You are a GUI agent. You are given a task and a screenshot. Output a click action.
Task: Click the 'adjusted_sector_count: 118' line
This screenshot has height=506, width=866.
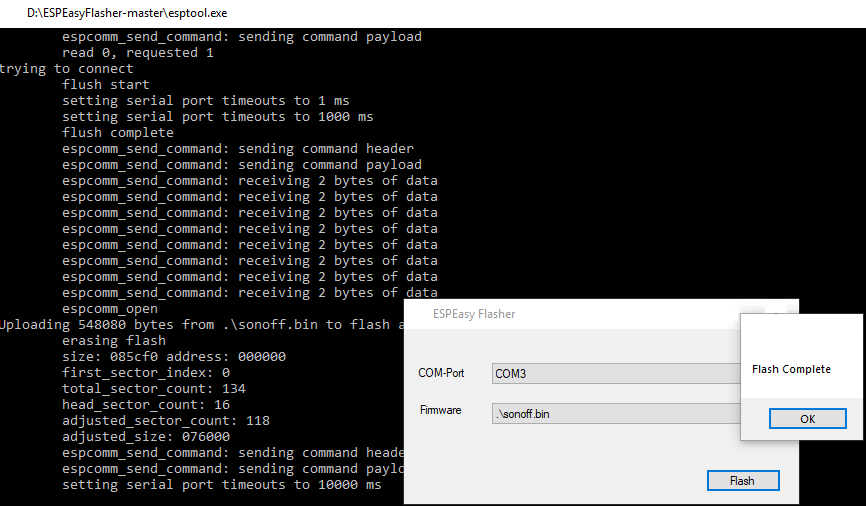click(x=166, y=420)
